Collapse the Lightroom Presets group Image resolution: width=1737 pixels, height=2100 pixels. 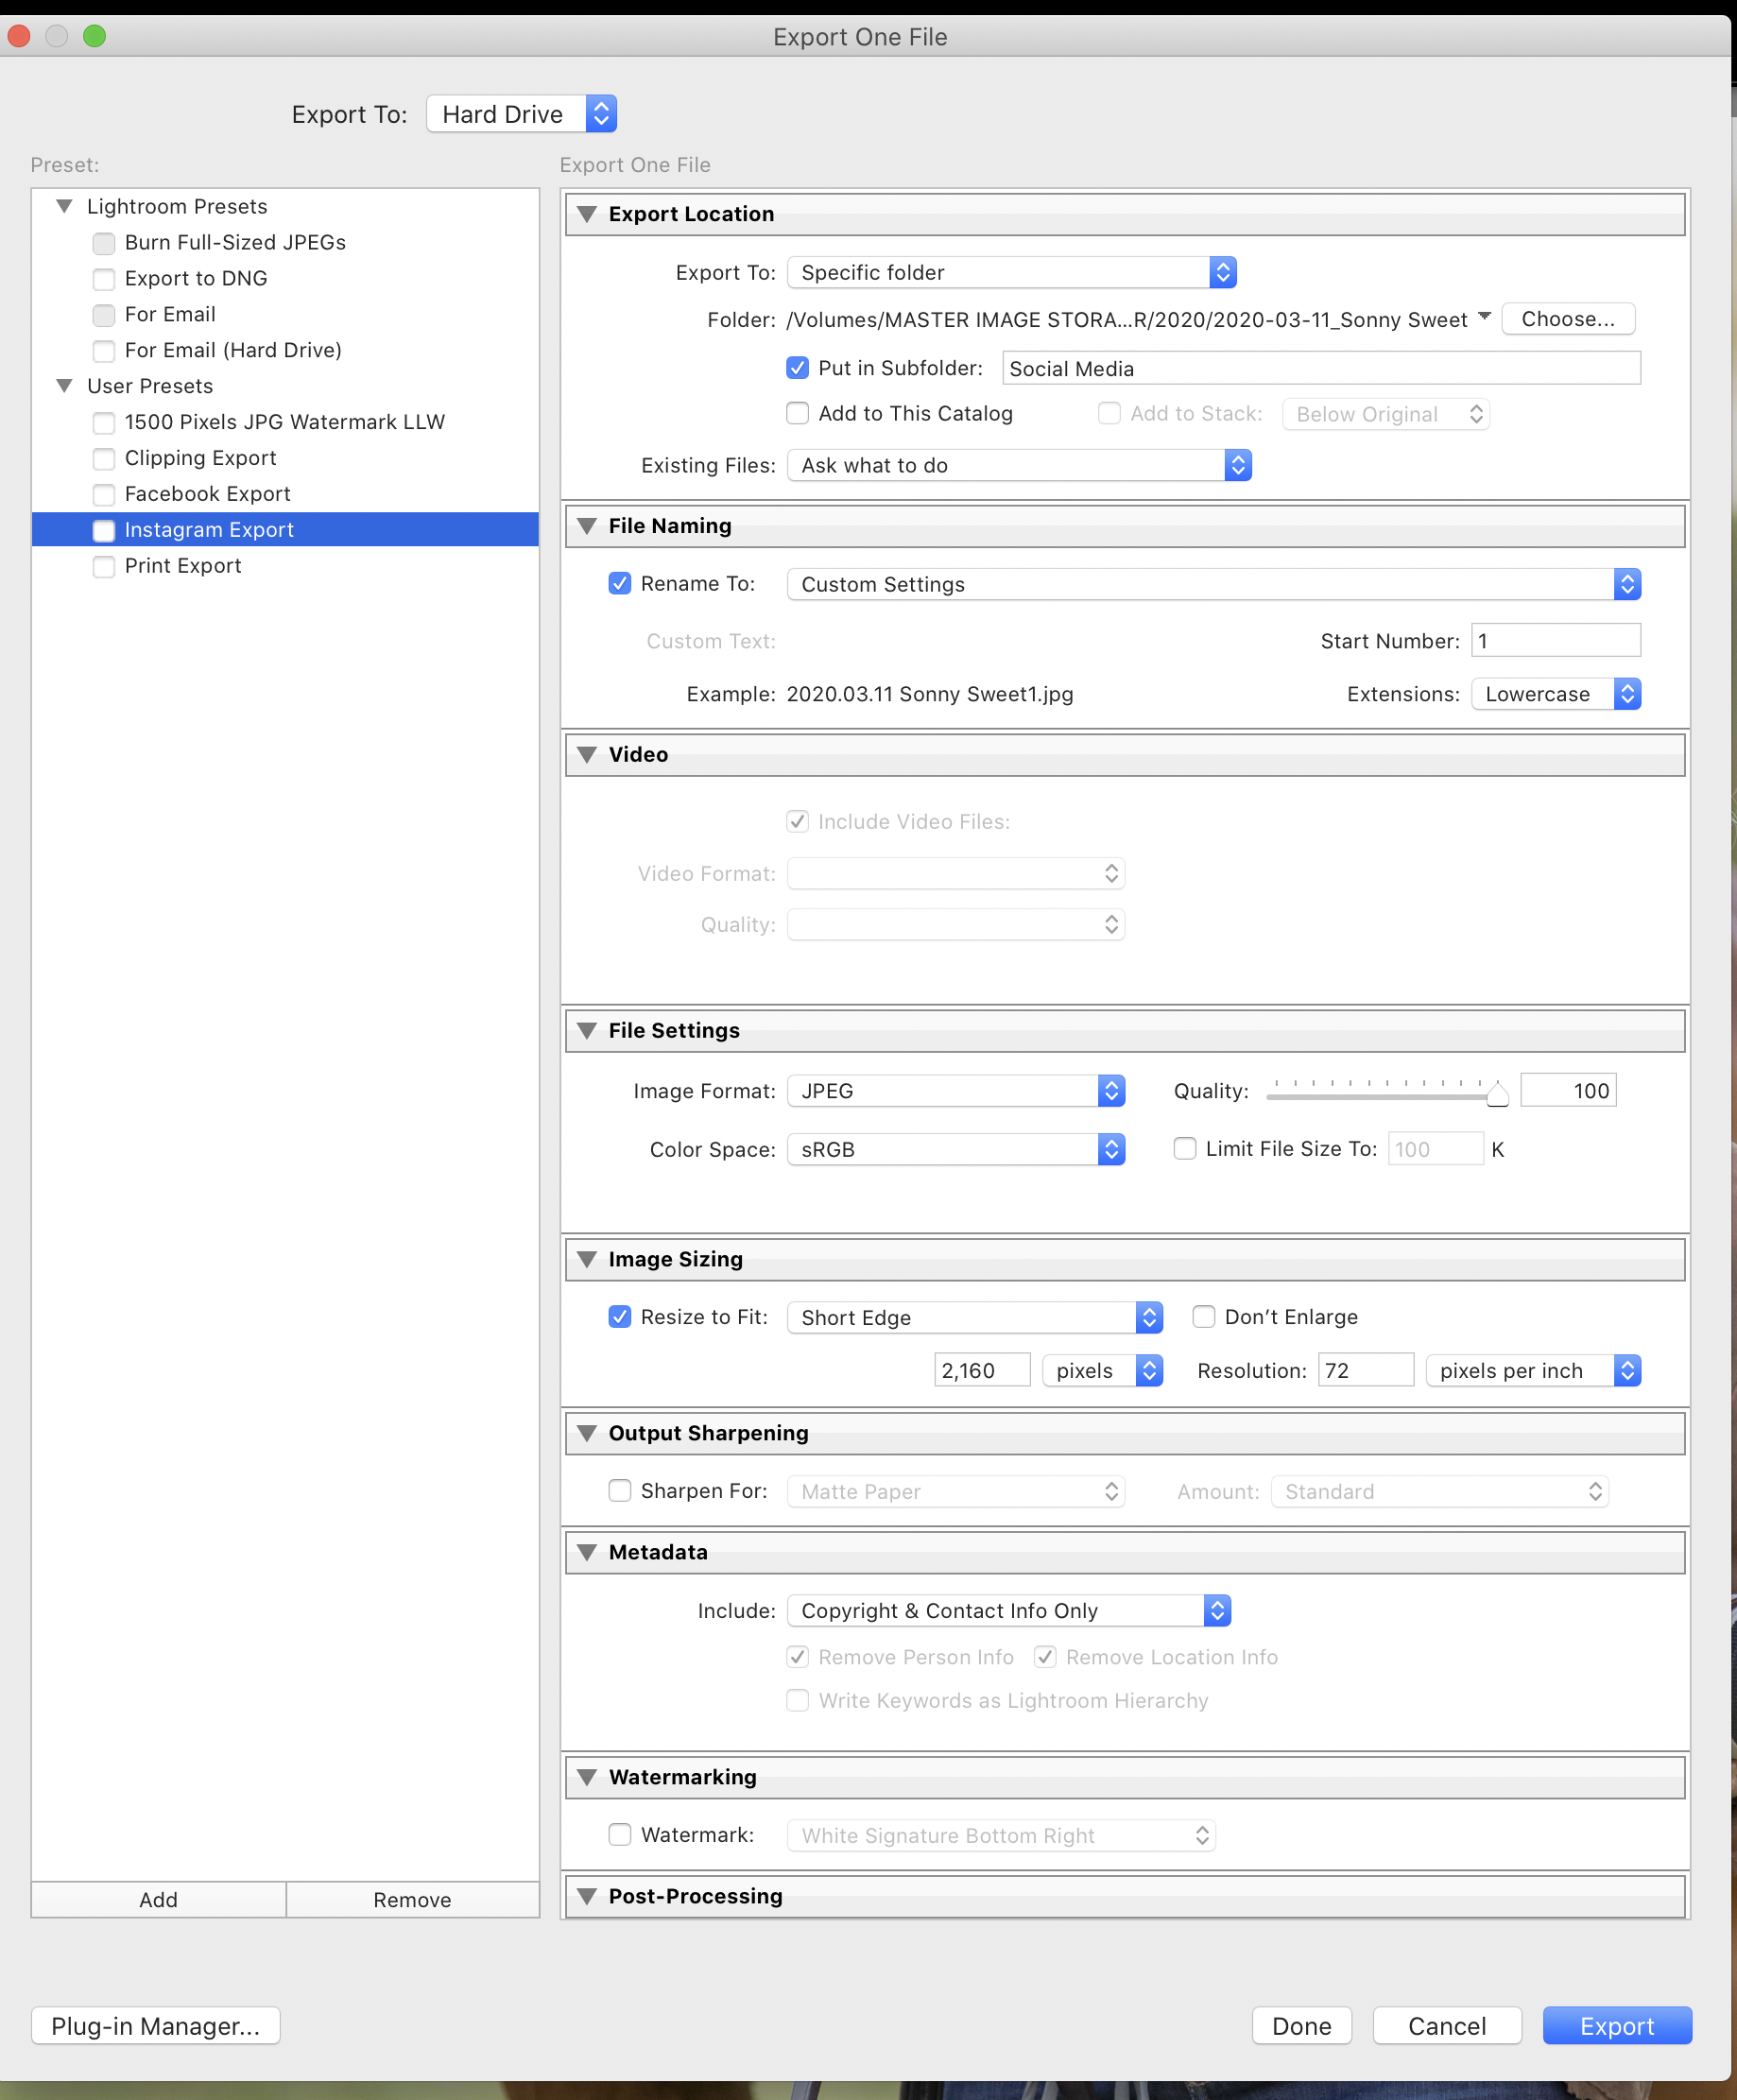[65, 206]
